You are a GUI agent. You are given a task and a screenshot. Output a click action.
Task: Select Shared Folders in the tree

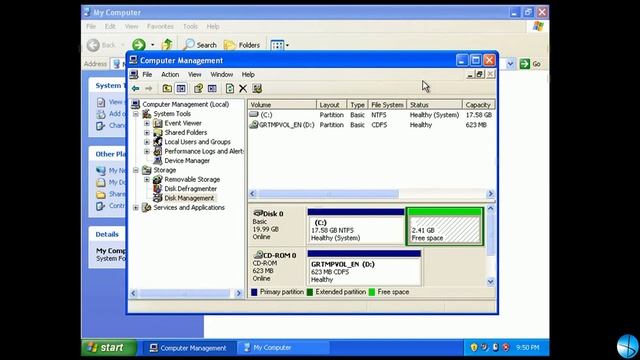[185, 132]
